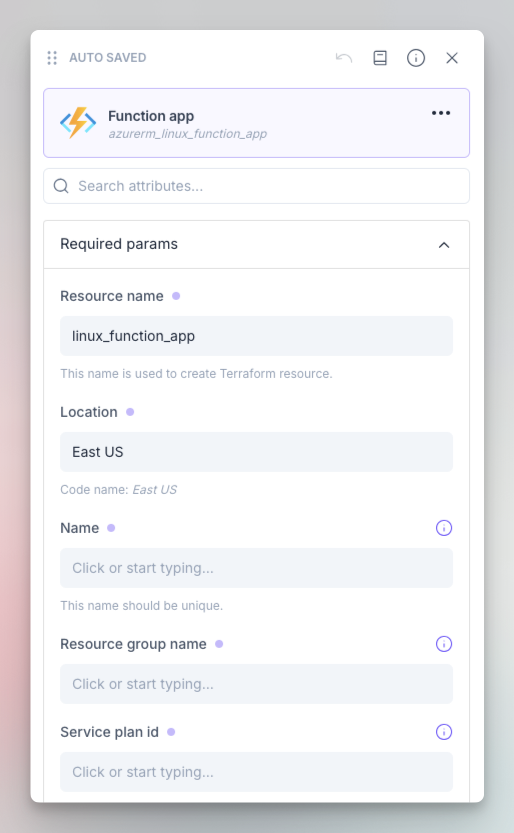Click the Function app resource card
514x833 pixels.
(x=256, y=123)
